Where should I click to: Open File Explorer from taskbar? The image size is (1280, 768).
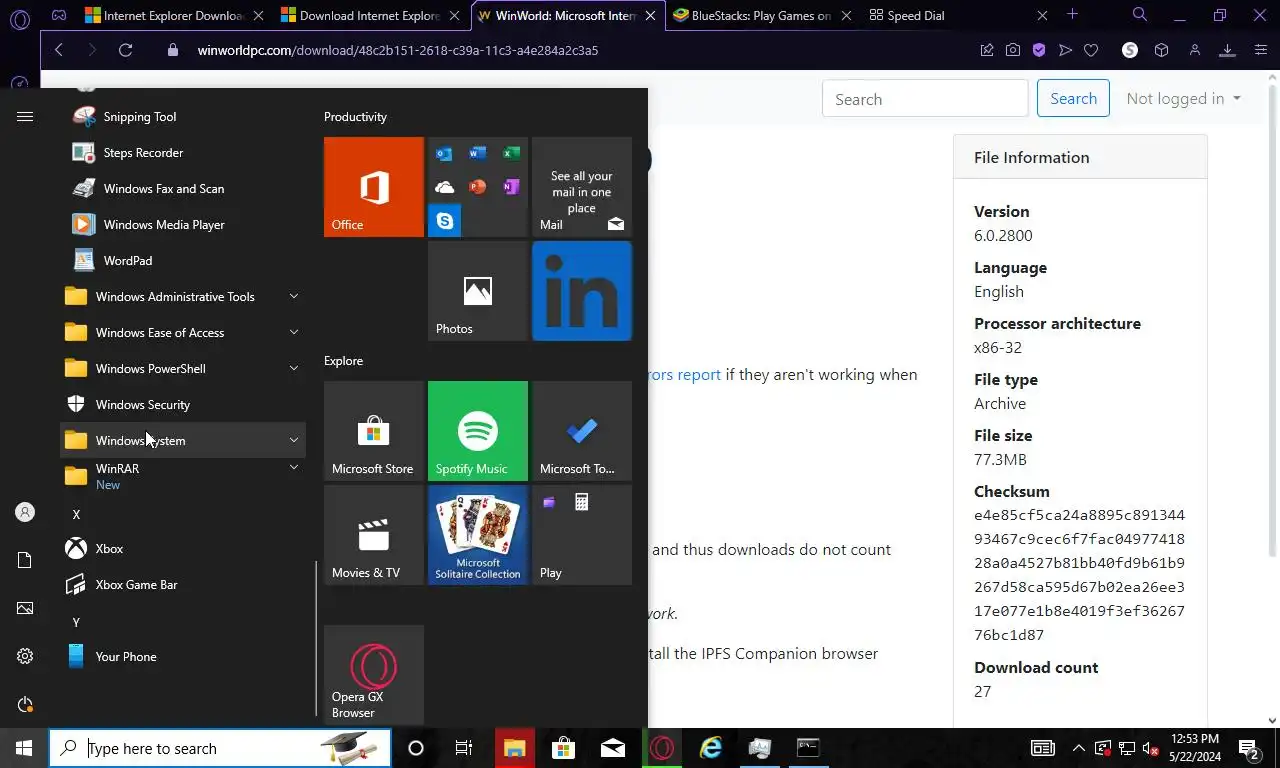(514, 748)
